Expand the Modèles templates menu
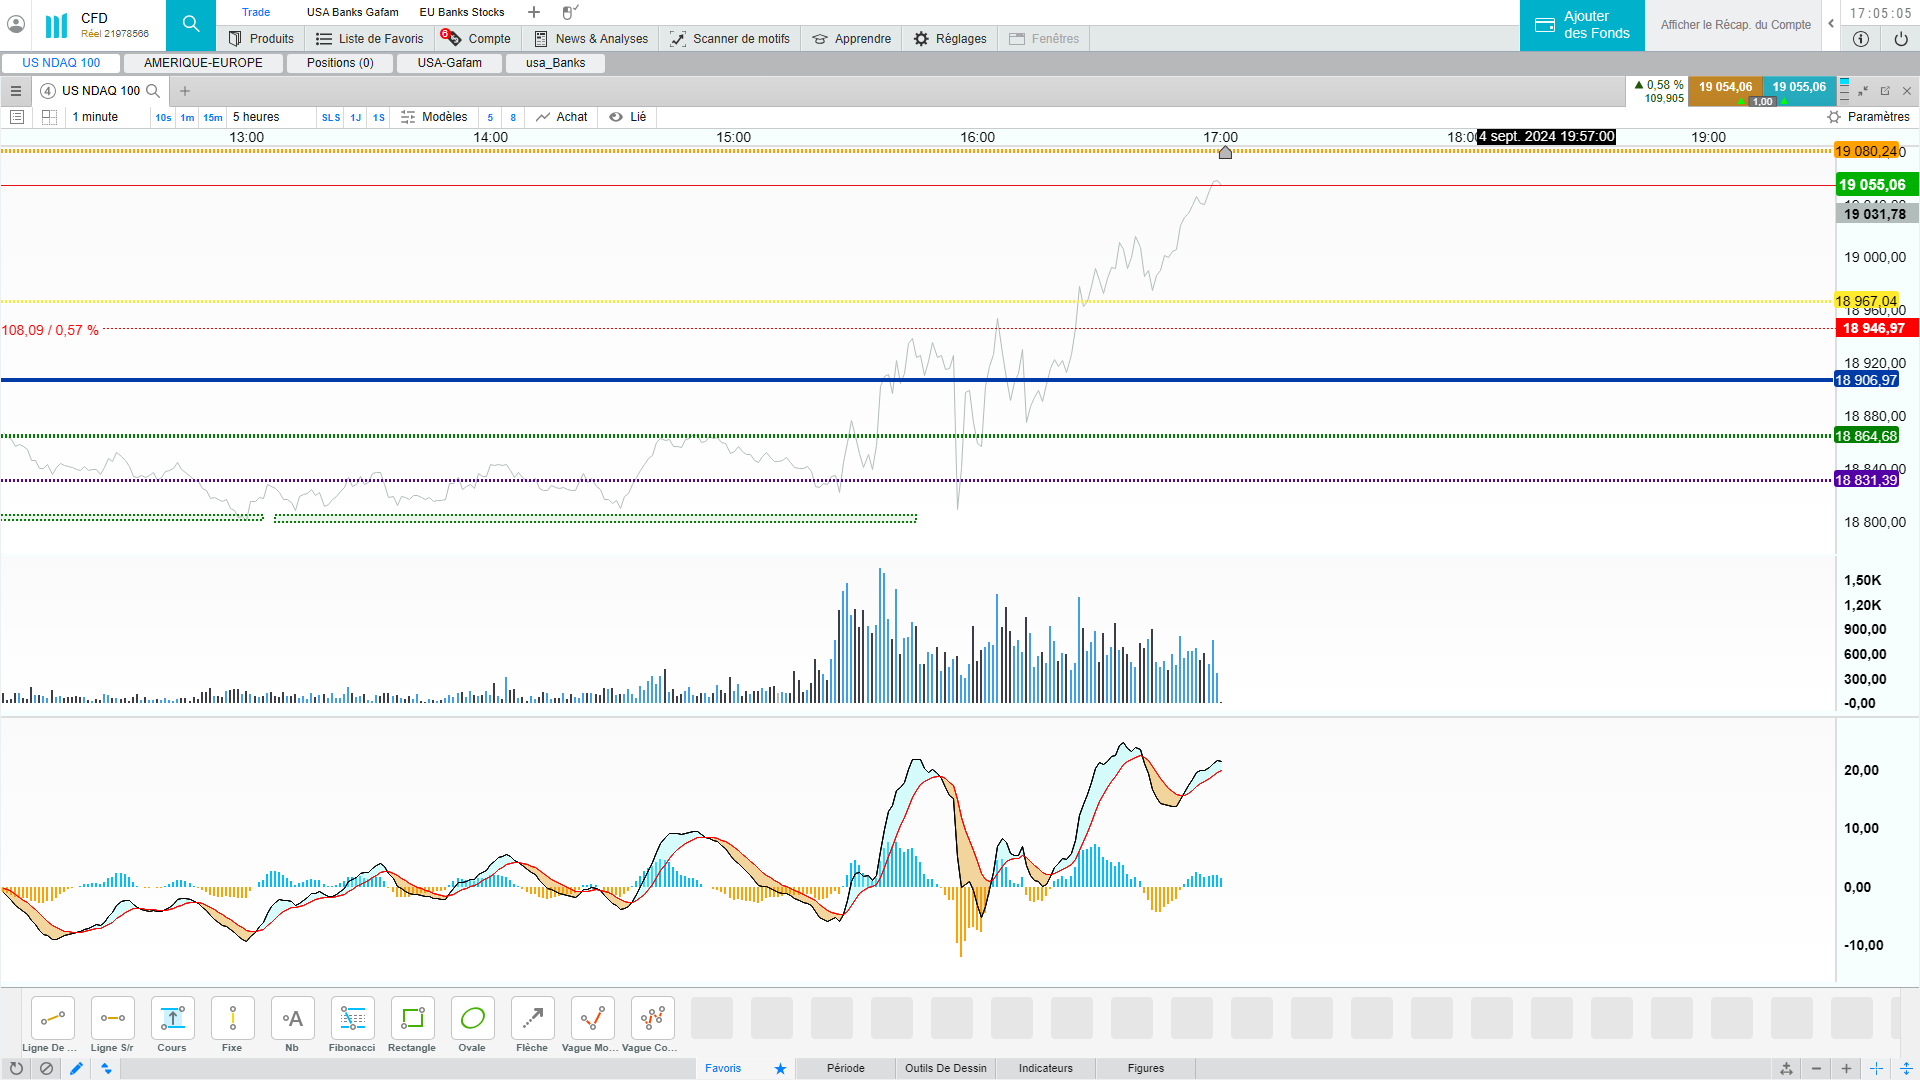1920x1080 pixels. pos(435,117)
